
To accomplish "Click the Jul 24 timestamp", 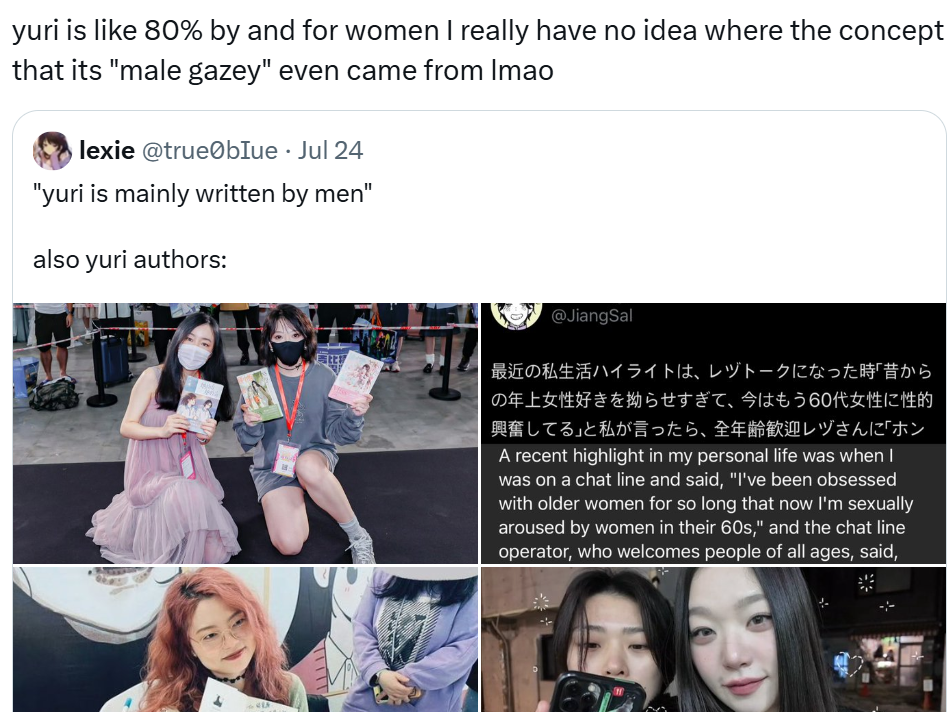I will pos(330,150).
